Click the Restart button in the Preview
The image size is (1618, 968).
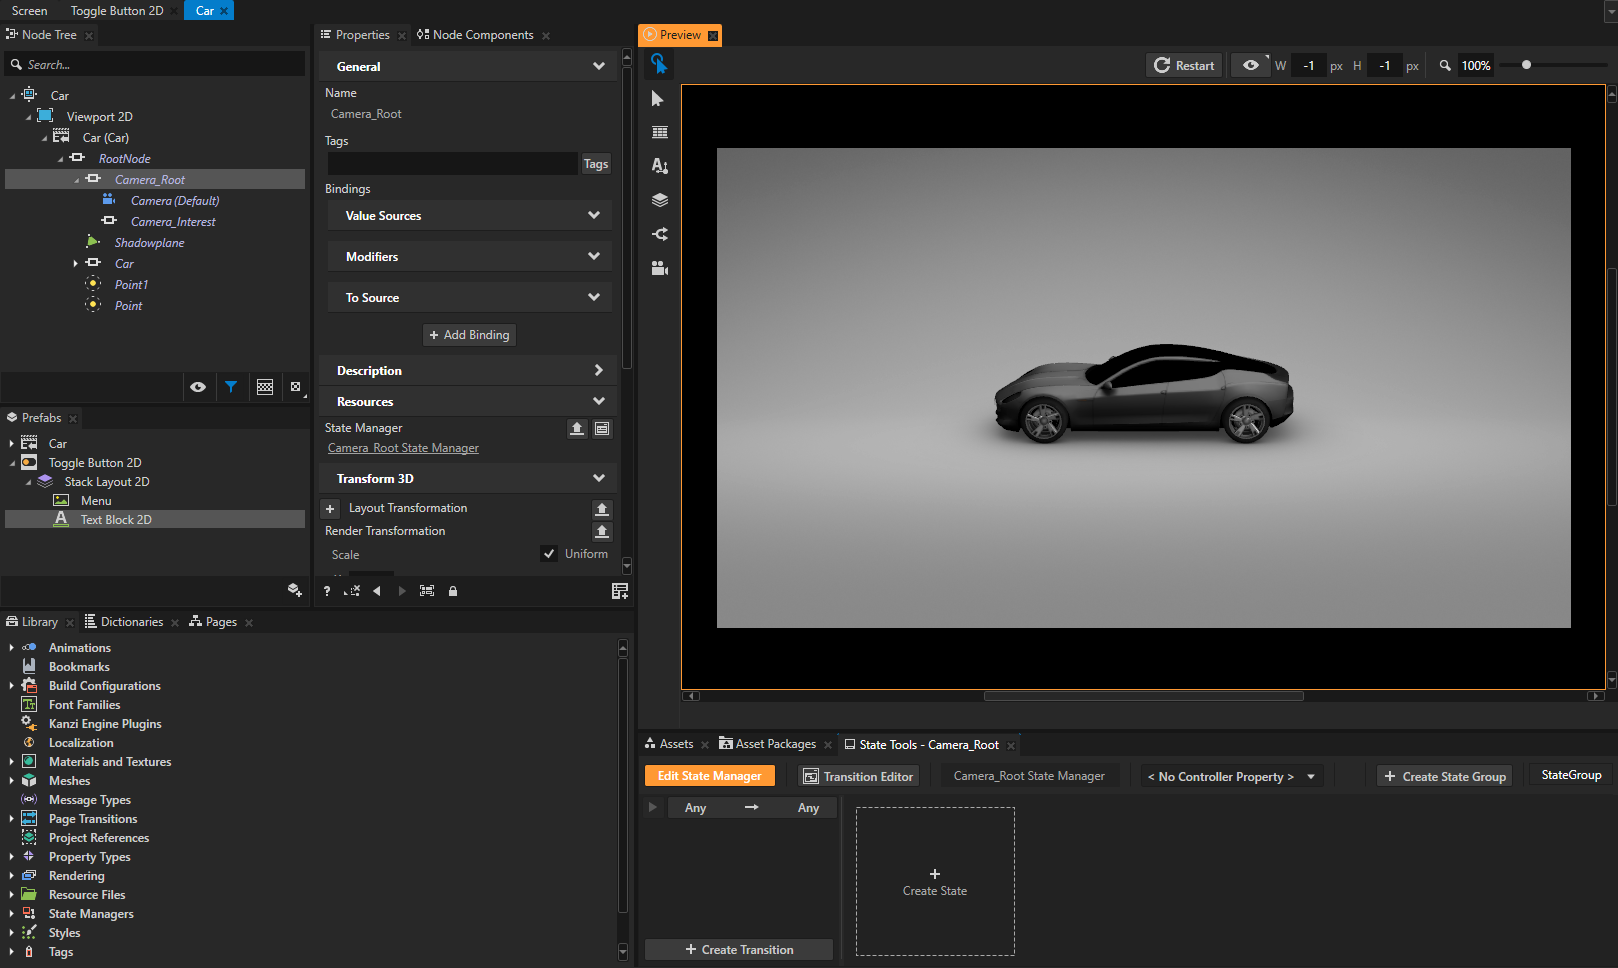(1183, 65)
